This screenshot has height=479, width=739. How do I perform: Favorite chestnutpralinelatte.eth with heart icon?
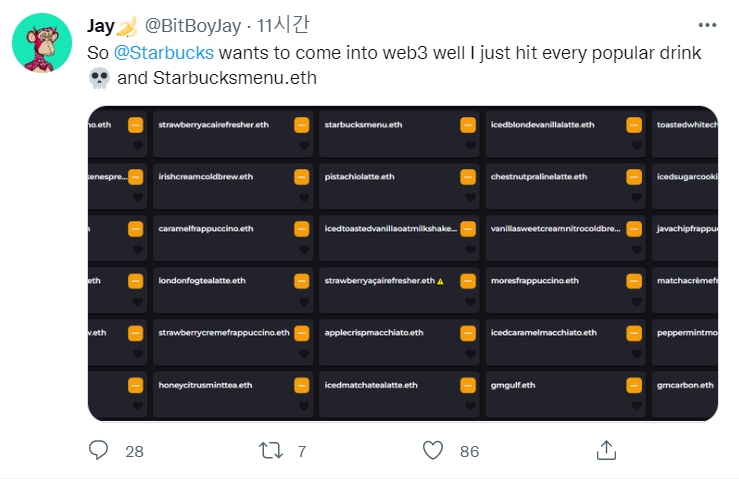coord(633,198)
